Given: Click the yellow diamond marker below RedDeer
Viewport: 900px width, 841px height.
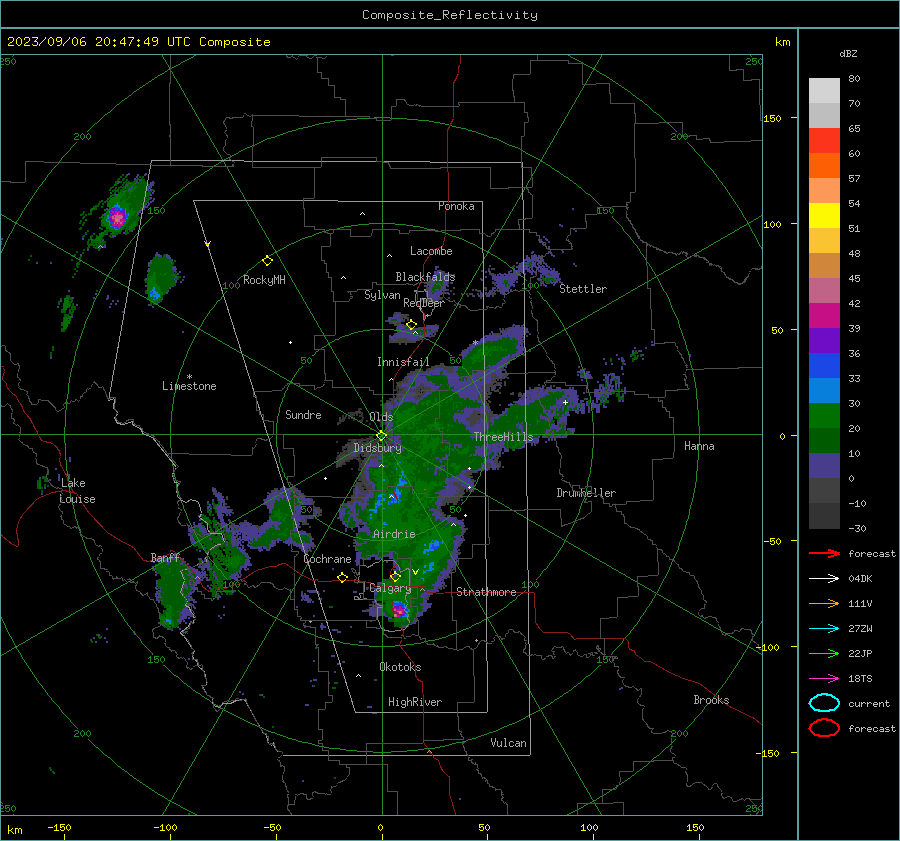Looking at the screenshot, I should (411, 325).
